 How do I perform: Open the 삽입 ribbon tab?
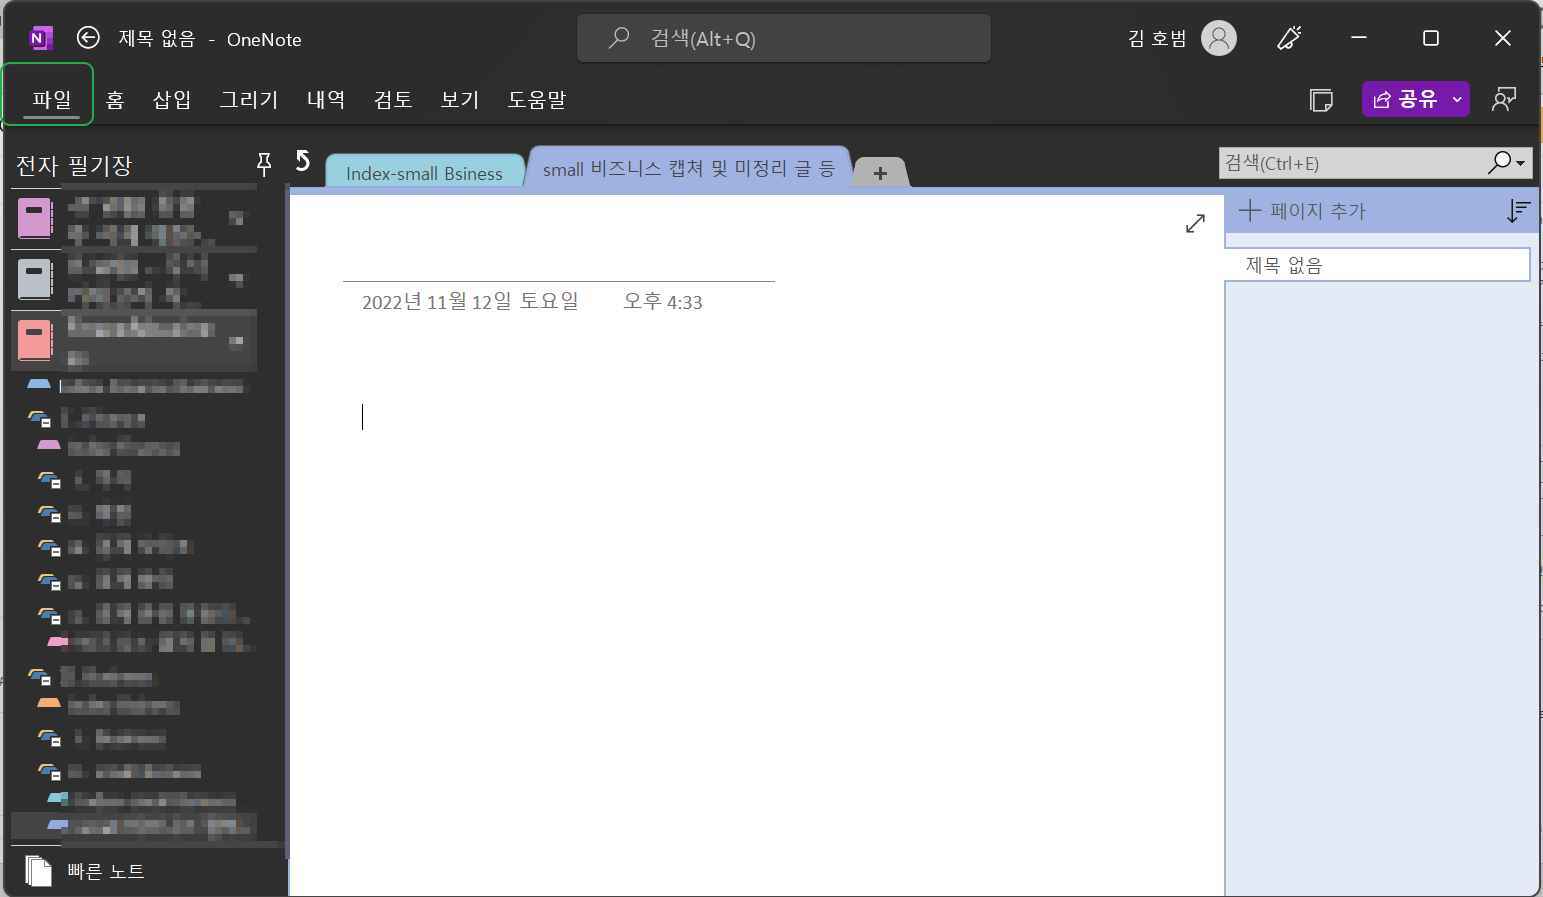pos(172,99)
